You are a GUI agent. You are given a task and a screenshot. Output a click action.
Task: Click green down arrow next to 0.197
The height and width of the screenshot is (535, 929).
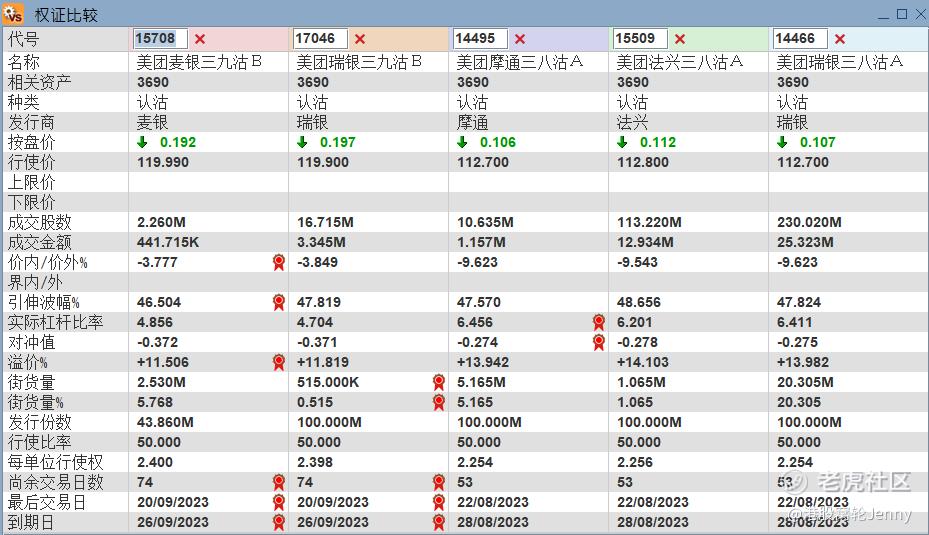pos(302,142)
